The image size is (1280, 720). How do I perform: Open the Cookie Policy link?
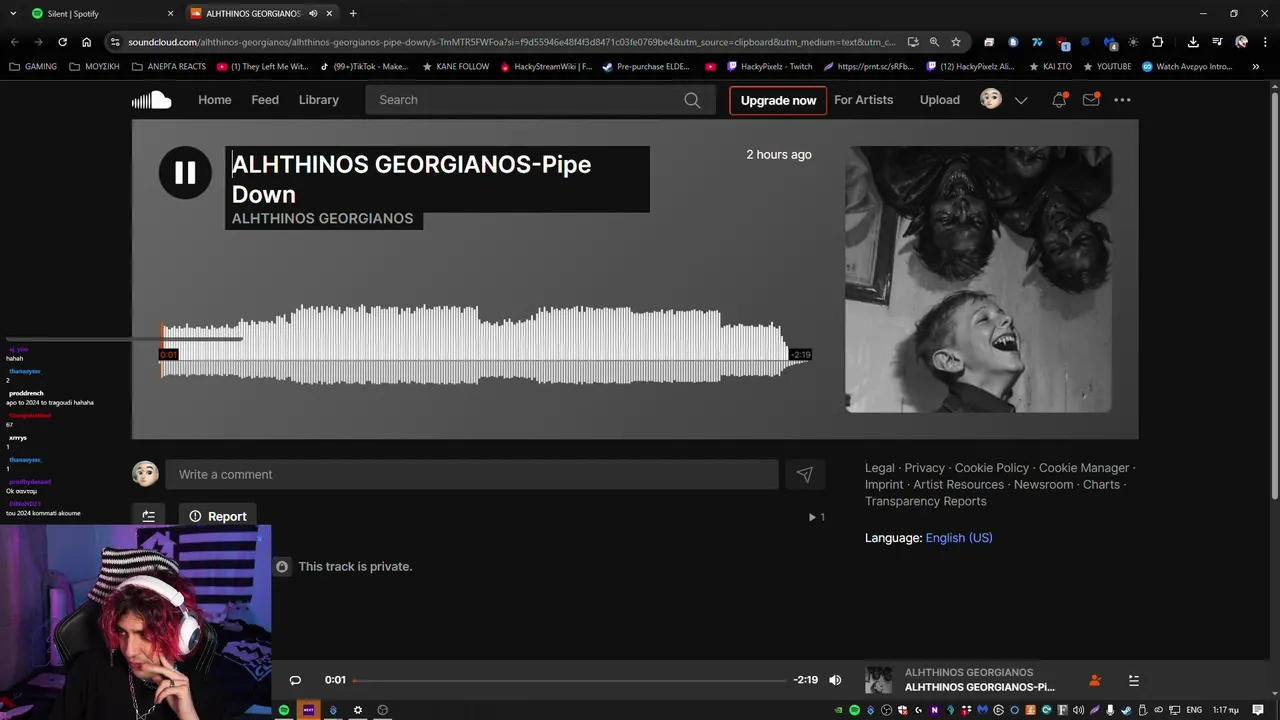pyautogui.click(x=992, y=468)
